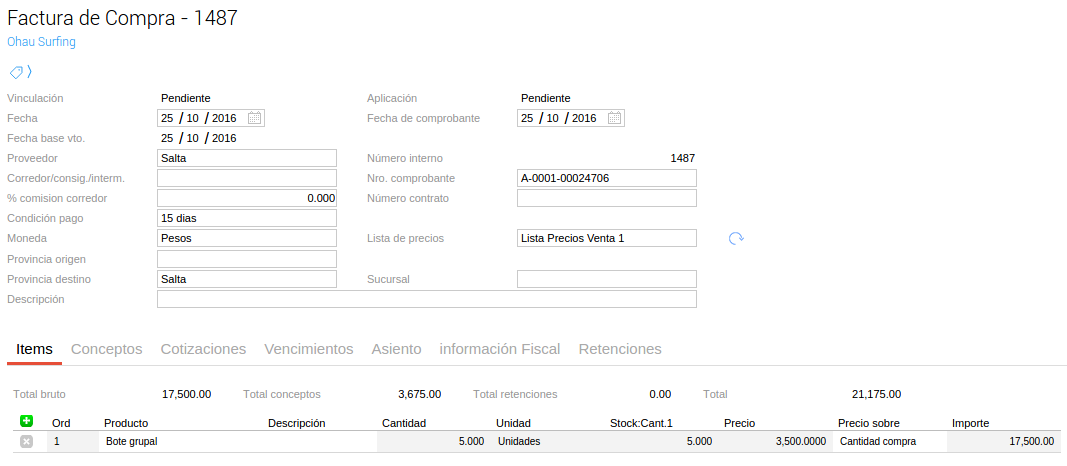Image resolution: width=1067 pixels, height=466 pixels.
Task: Show the Asiento tab
Action: pos(396,349)
